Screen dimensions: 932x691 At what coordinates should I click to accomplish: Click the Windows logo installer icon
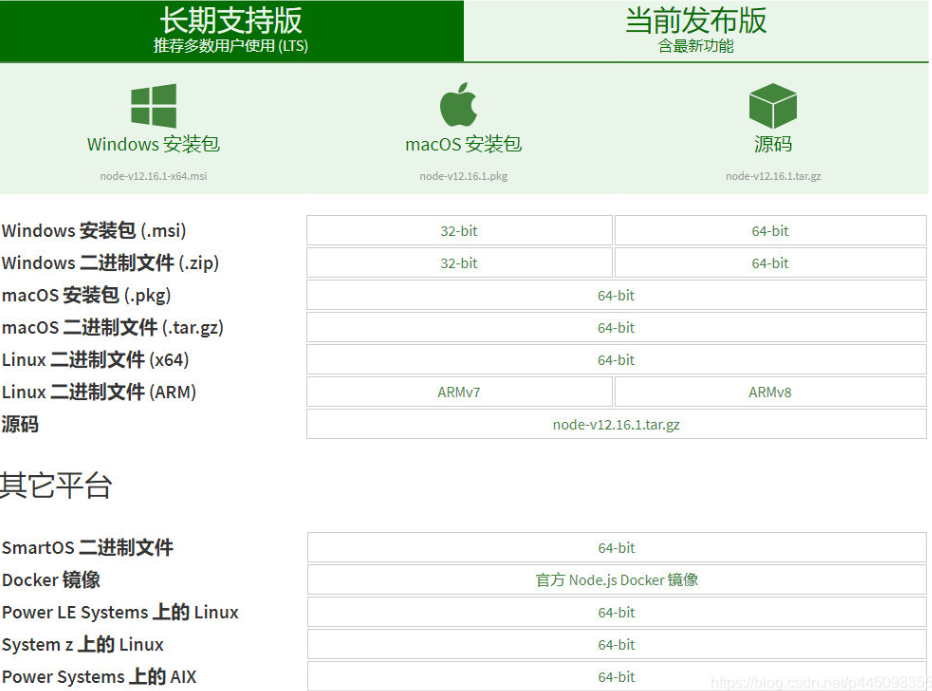point(153,106)
